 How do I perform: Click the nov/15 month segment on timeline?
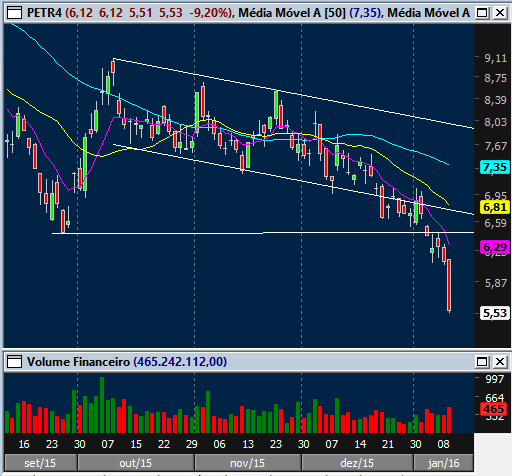tap(248, 463)
